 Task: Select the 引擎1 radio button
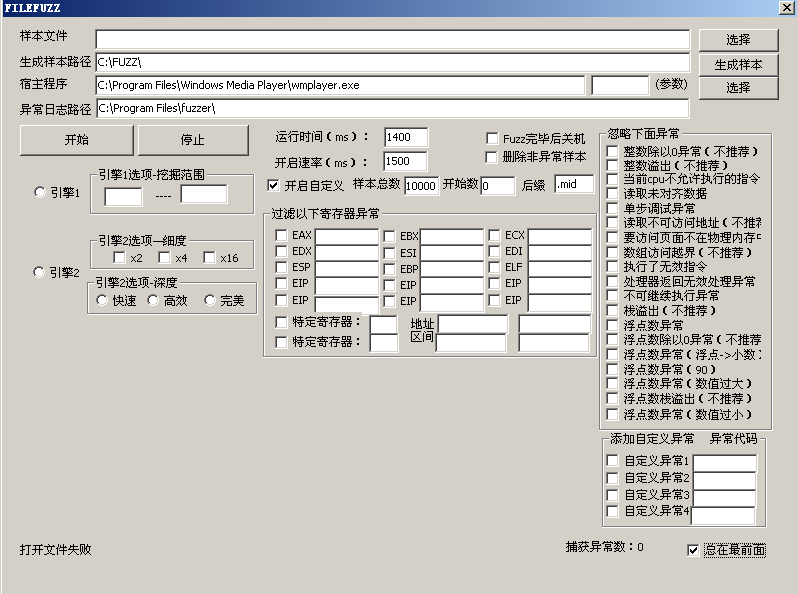pyautogui.click(x=40, y=192)
